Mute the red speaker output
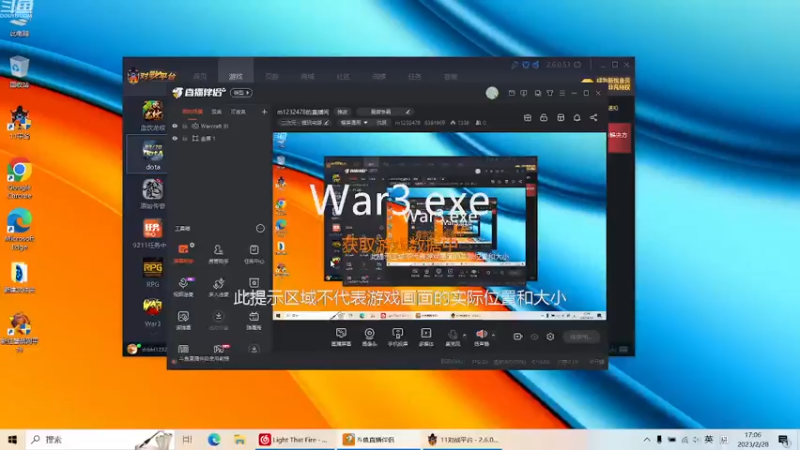 (481, 337)
